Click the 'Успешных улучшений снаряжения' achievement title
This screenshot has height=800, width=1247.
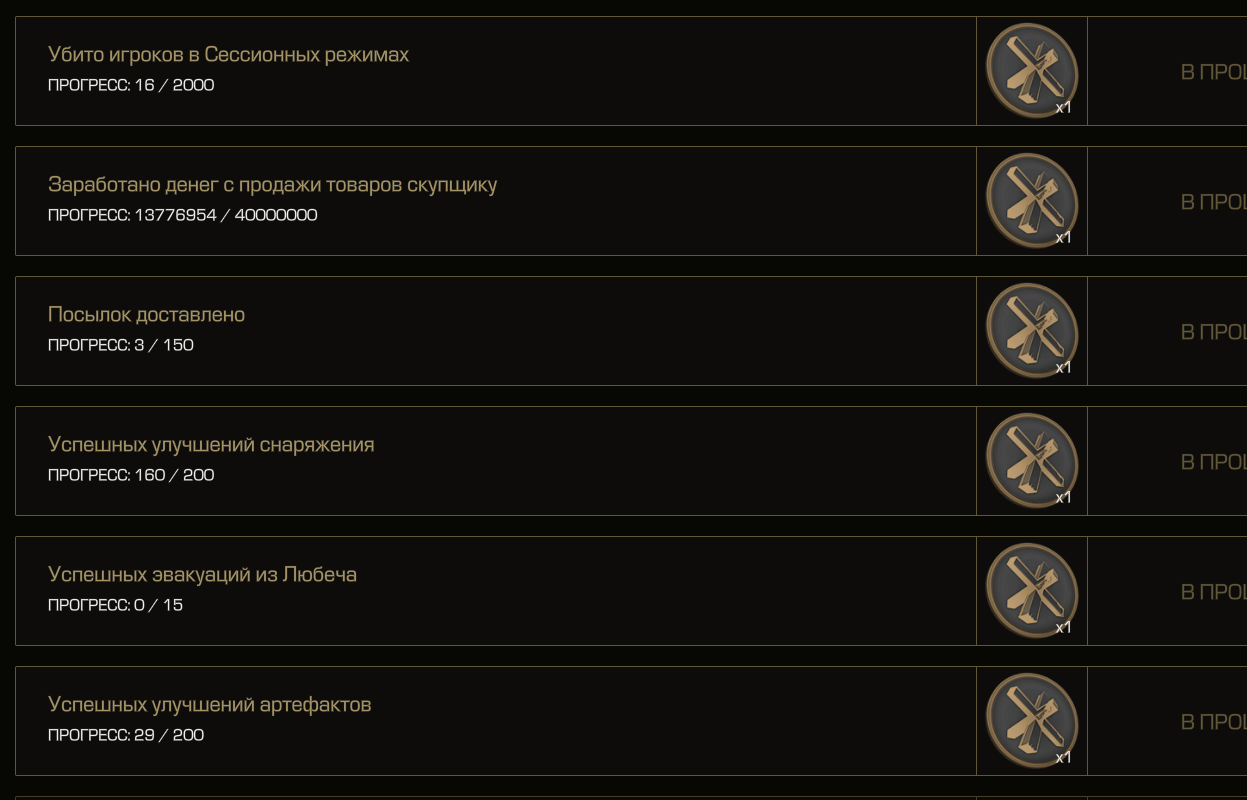pyautogui.click(x=211, y=445)
